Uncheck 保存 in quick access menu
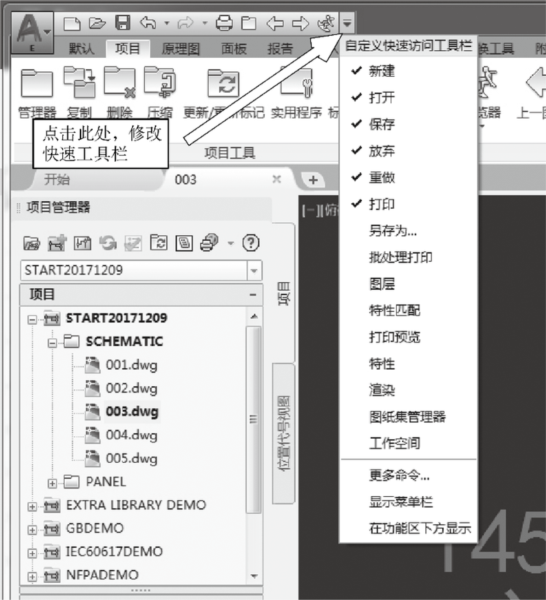 (x=408, y=124)
